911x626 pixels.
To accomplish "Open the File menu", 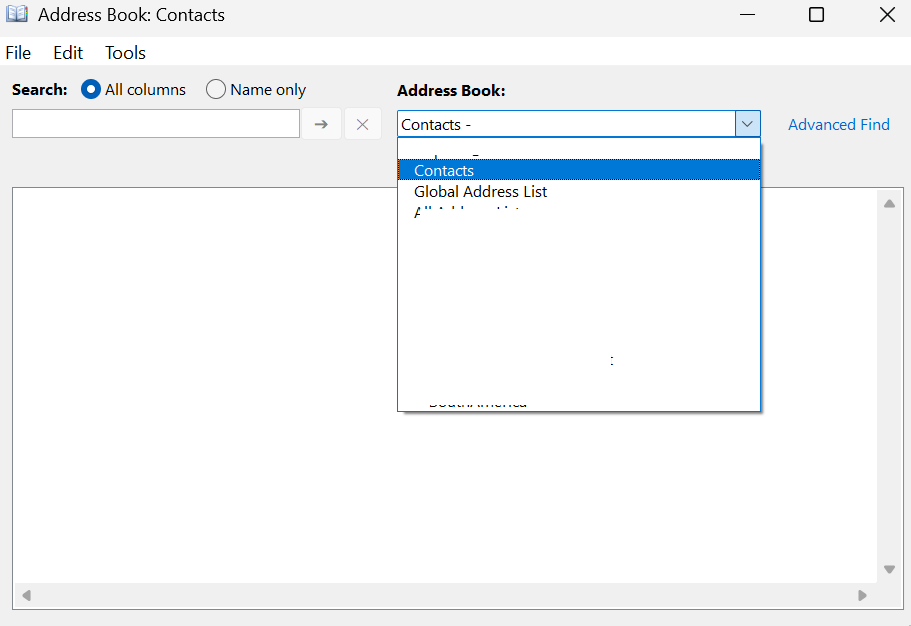I will pos(18,53).
